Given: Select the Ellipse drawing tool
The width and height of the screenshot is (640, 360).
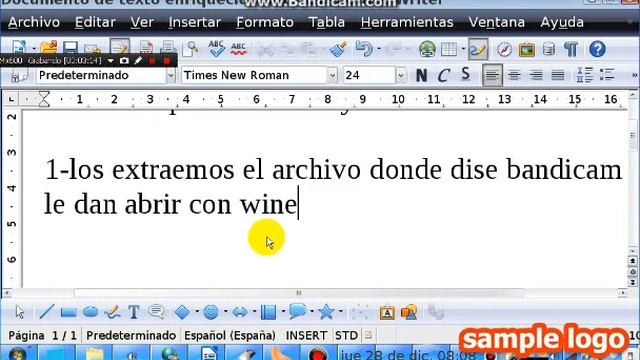Looking at the screenshot, I should click(x=91, y=312).
